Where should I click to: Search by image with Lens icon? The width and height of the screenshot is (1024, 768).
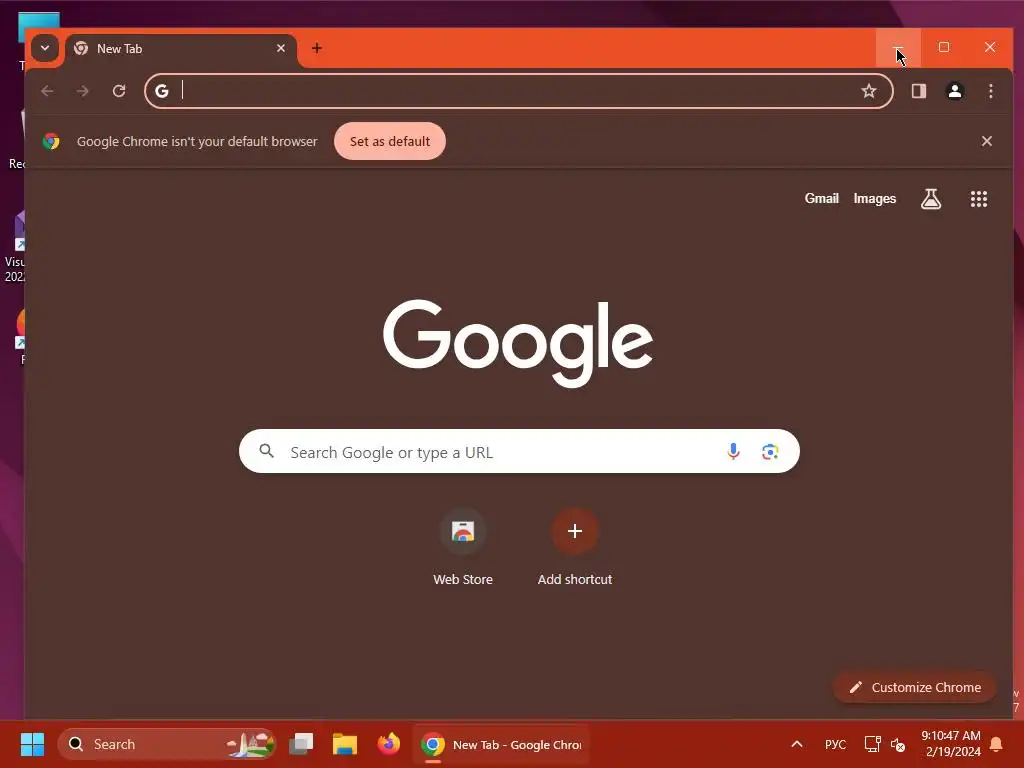(770, 451)
